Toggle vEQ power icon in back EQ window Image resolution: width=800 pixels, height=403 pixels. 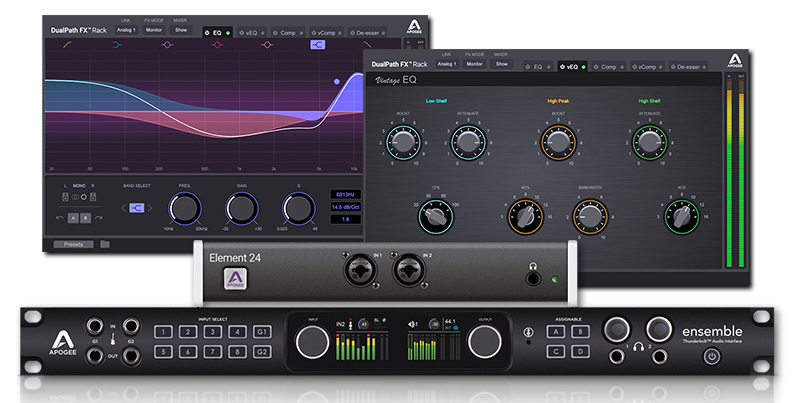point(241,33)
